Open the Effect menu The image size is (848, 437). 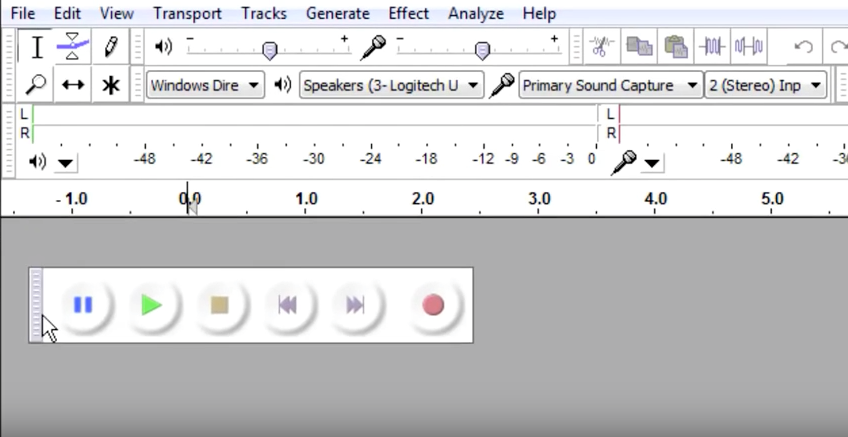pos(408,14)
